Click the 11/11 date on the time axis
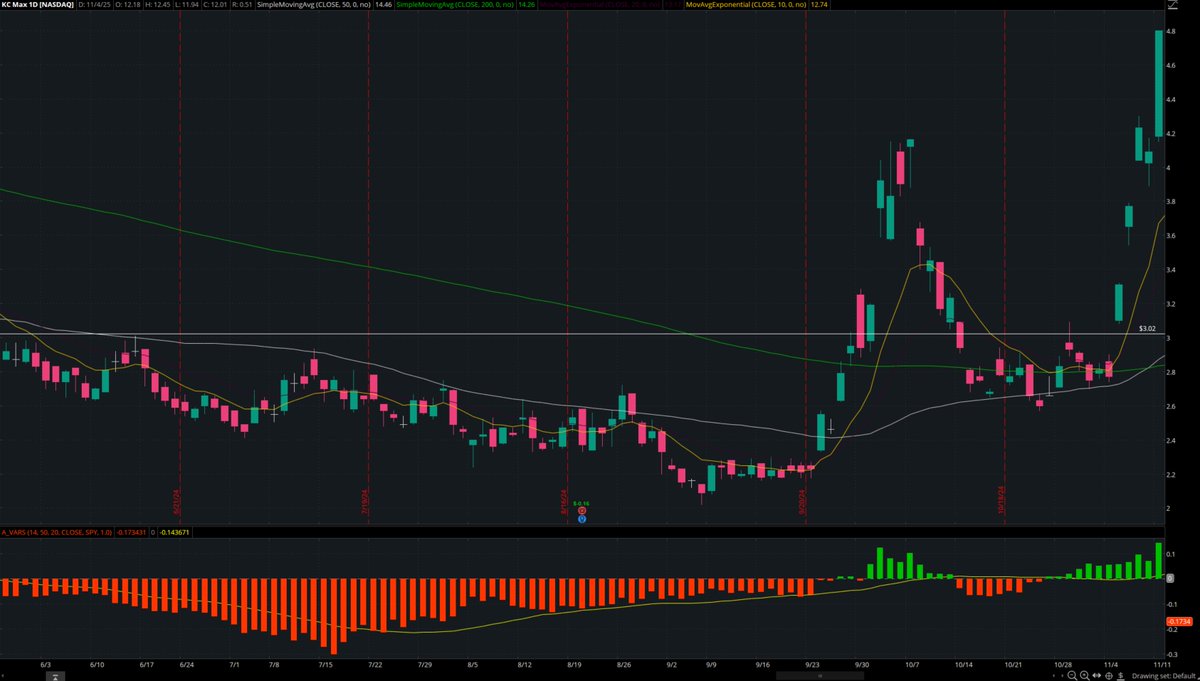 (x=1163, y=664)
